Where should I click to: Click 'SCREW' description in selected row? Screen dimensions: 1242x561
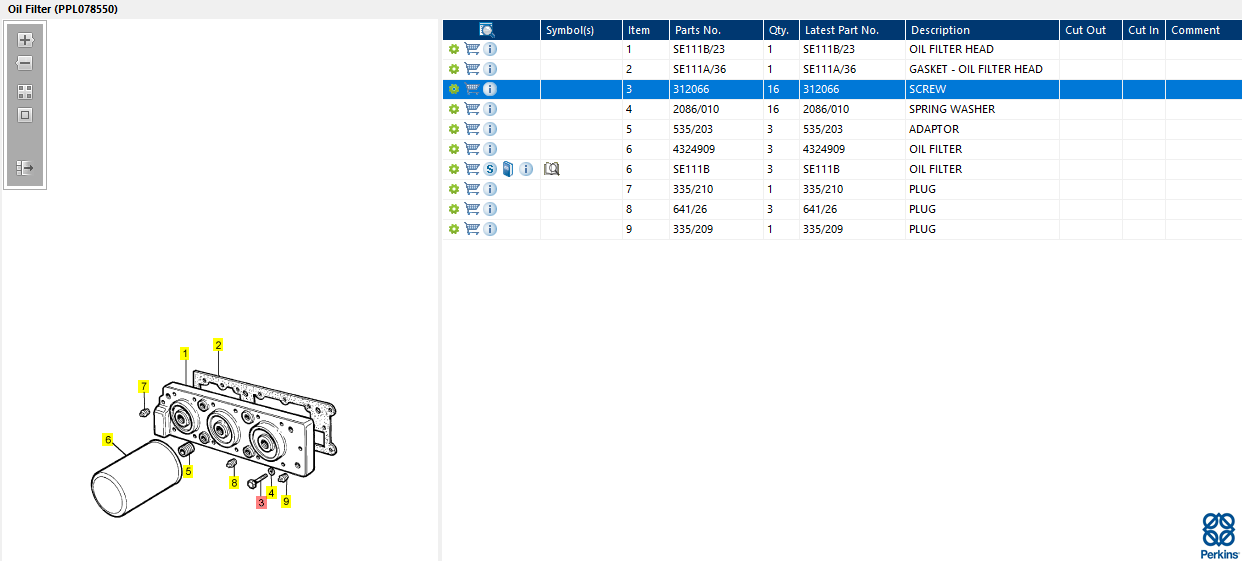click(x=927, y=89)
